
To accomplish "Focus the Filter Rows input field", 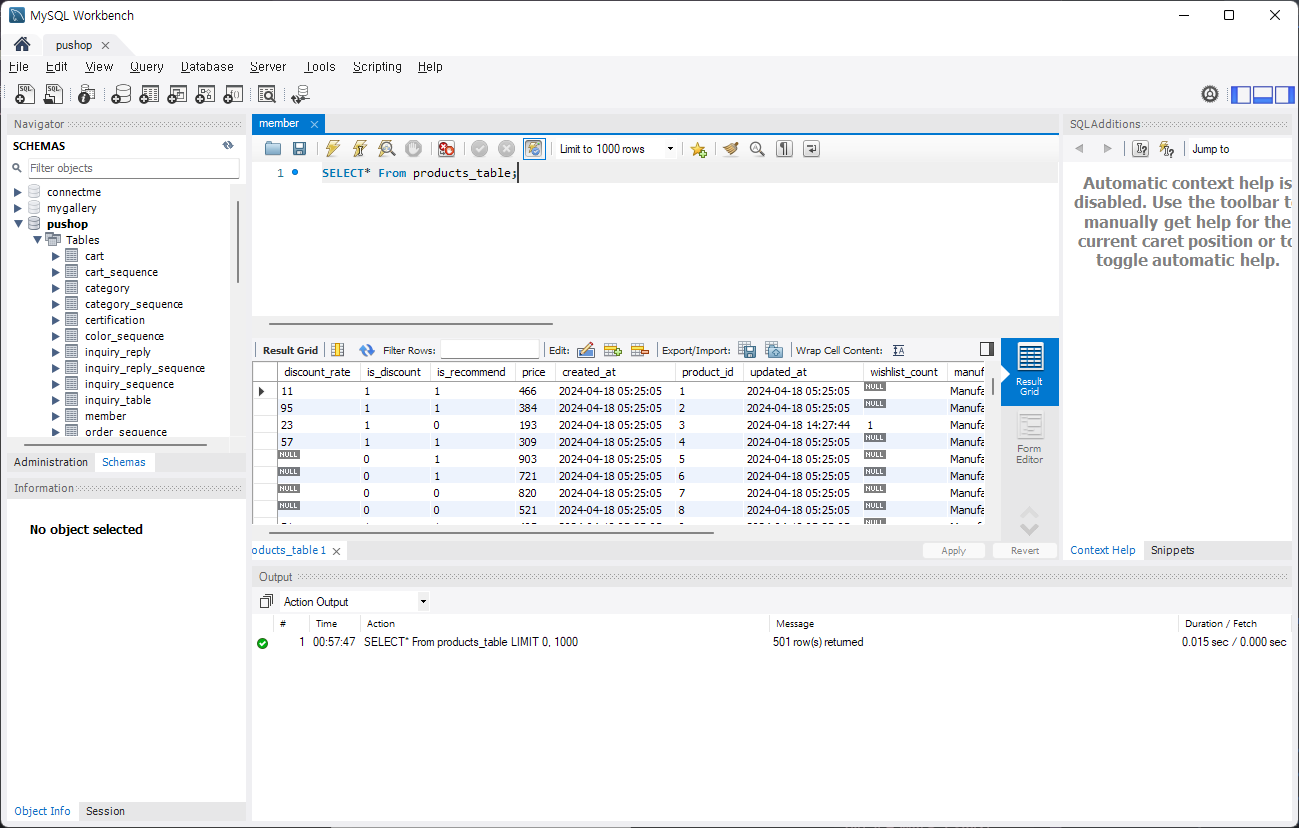I will click(x=490, y=350).
